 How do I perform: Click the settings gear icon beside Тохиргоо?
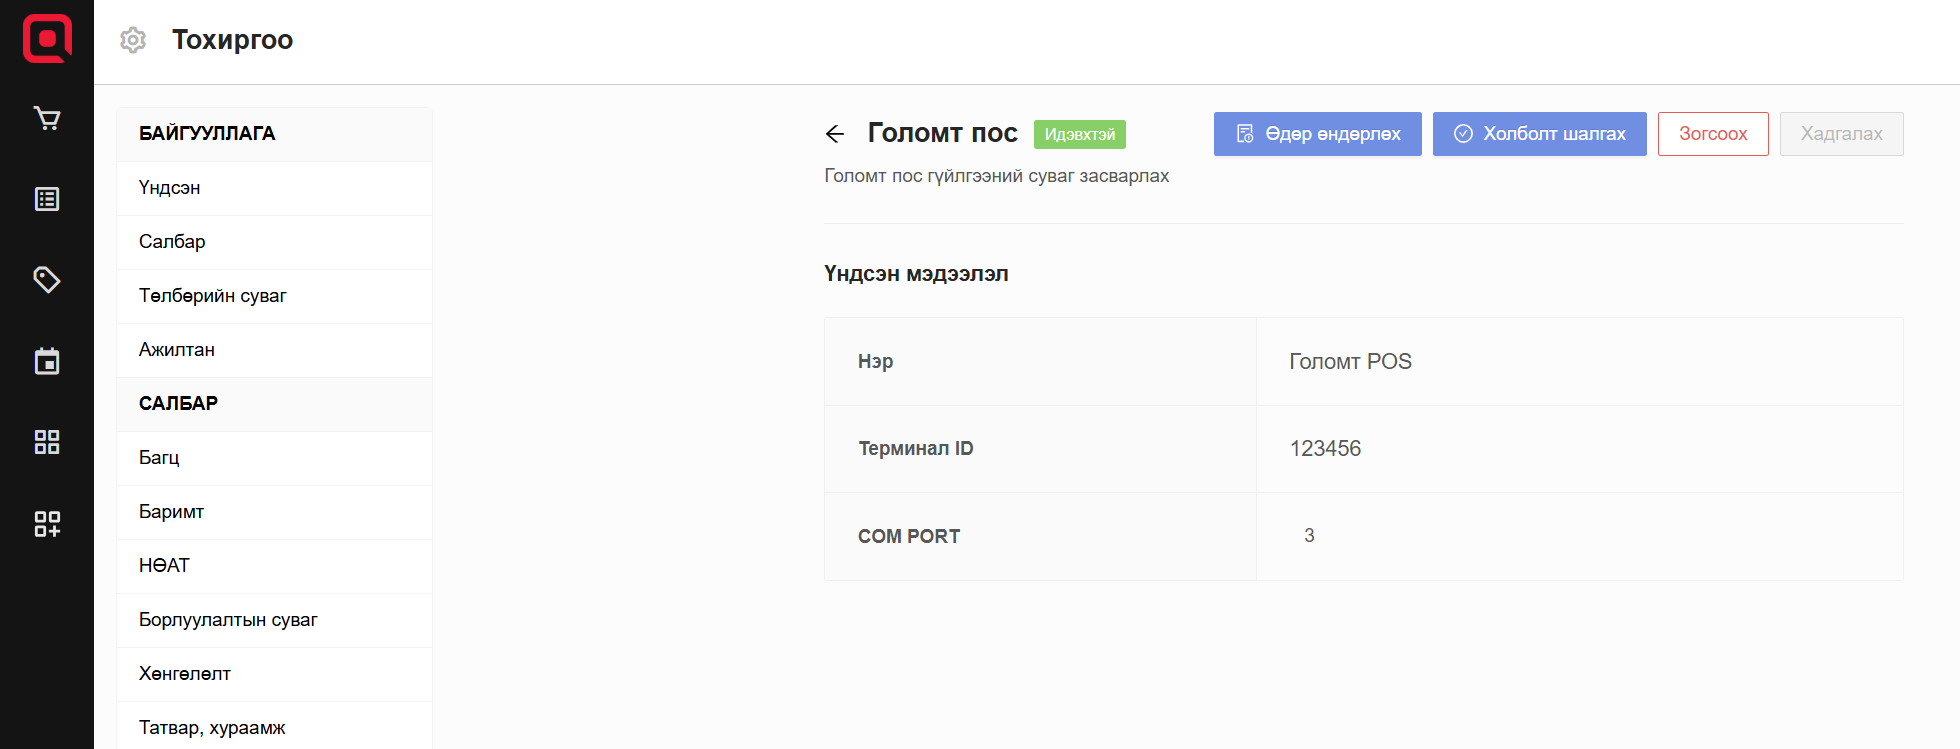[133, 40]
